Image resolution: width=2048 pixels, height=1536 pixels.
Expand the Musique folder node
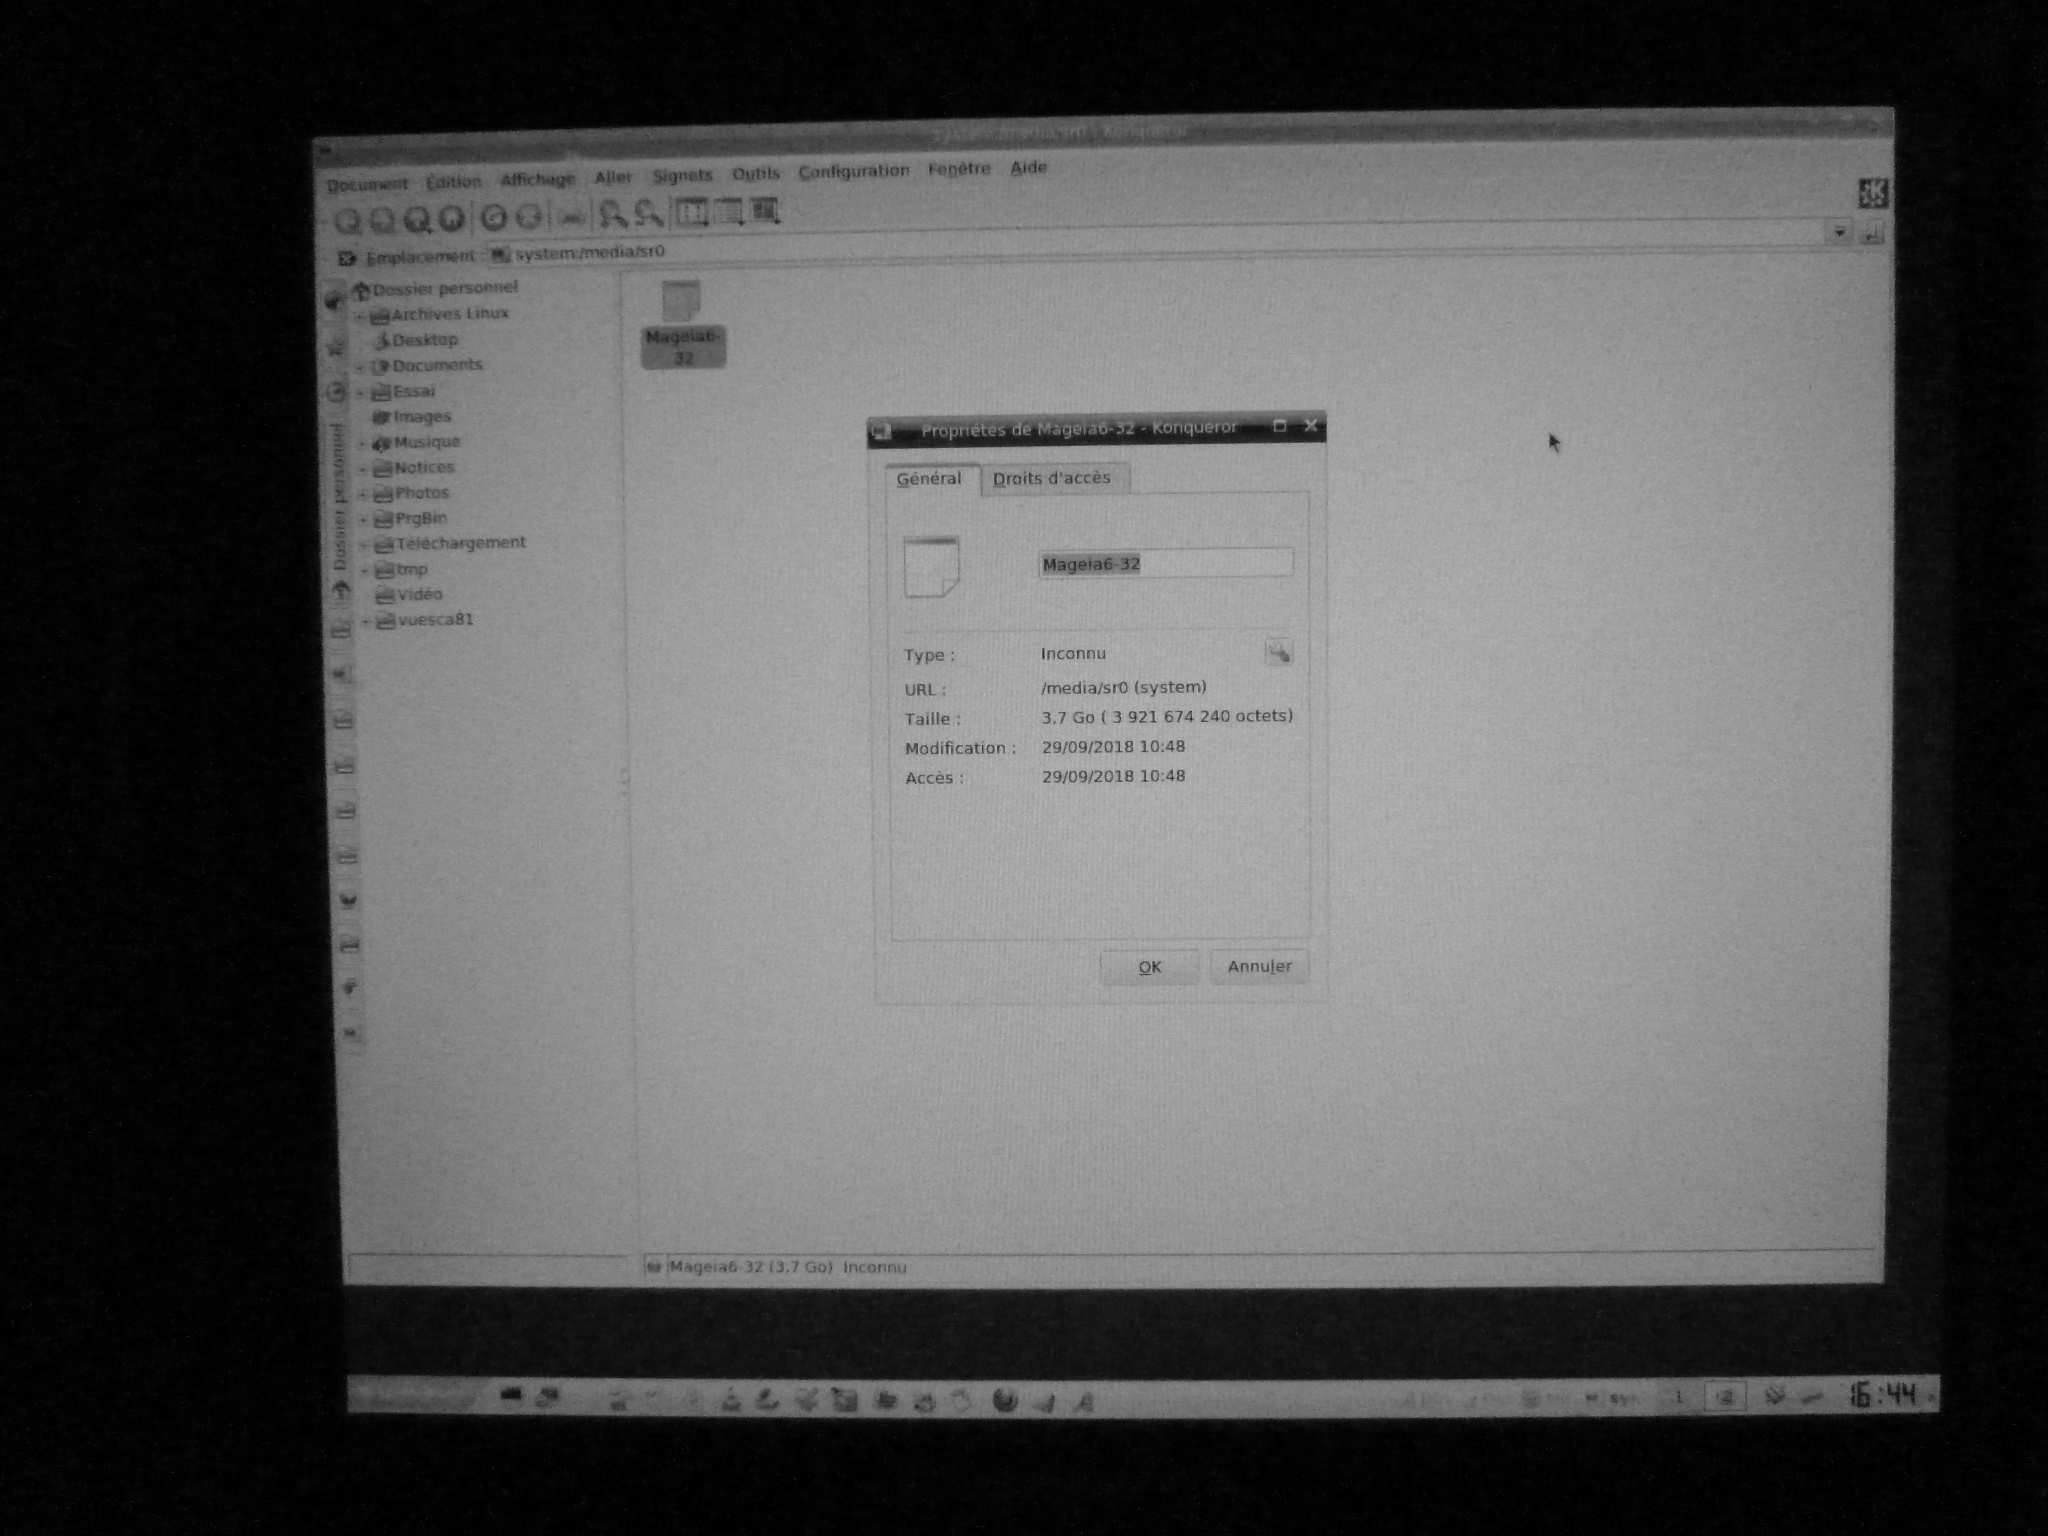[363, 444]
